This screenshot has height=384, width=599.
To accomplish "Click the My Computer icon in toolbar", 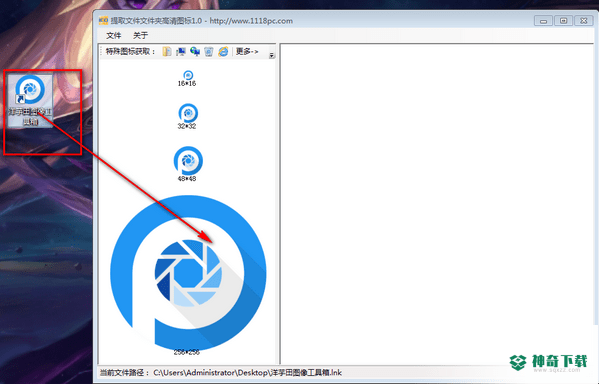I will [181, 51].
